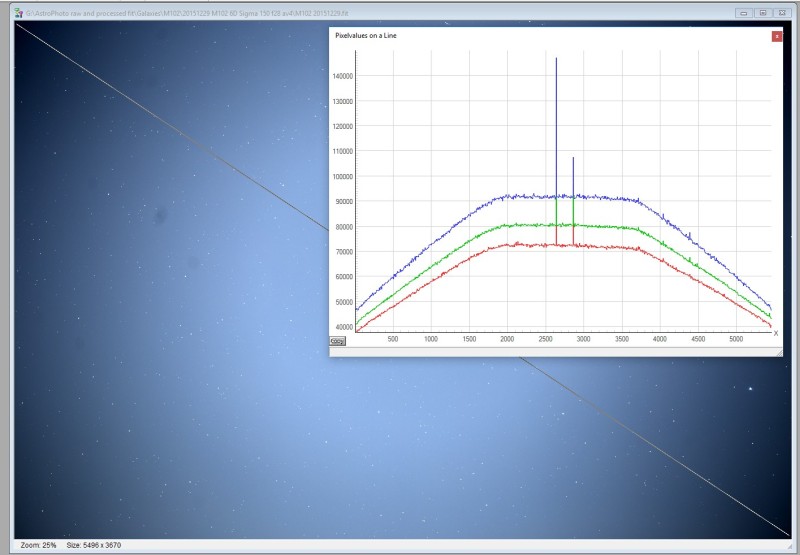This screenshot has width=800, height=555.
Task: Click the 'Pixelvalues on a Line' title
Action: point(366,36)
